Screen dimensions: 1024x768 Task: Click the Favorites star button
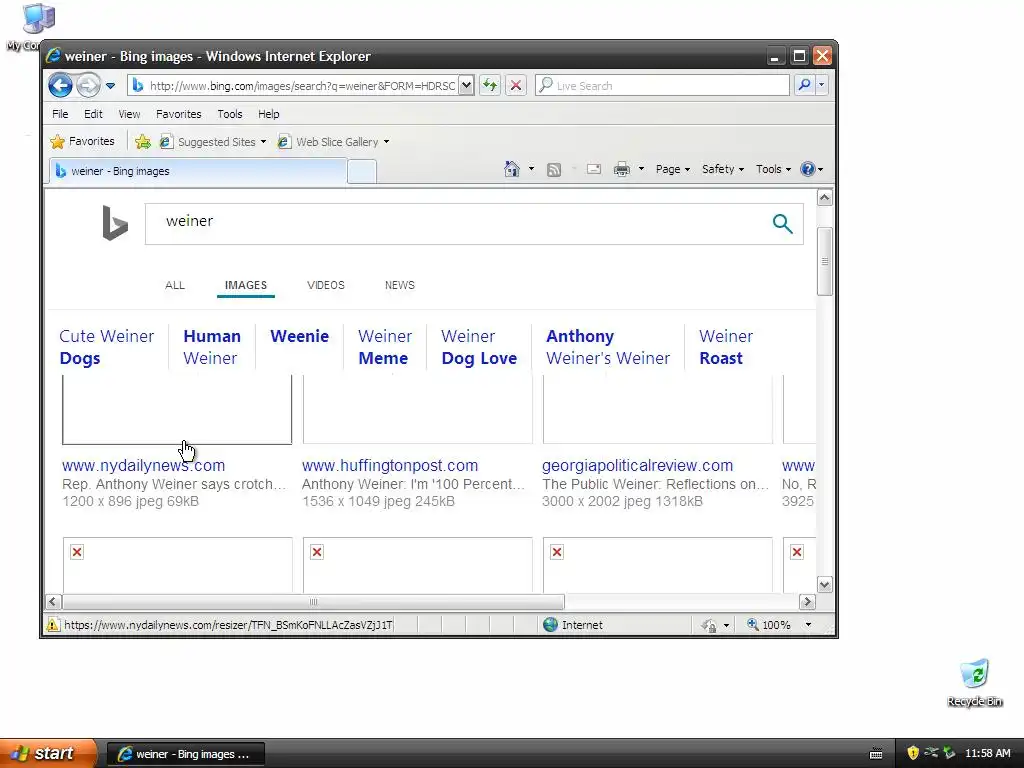click(82, 141)
